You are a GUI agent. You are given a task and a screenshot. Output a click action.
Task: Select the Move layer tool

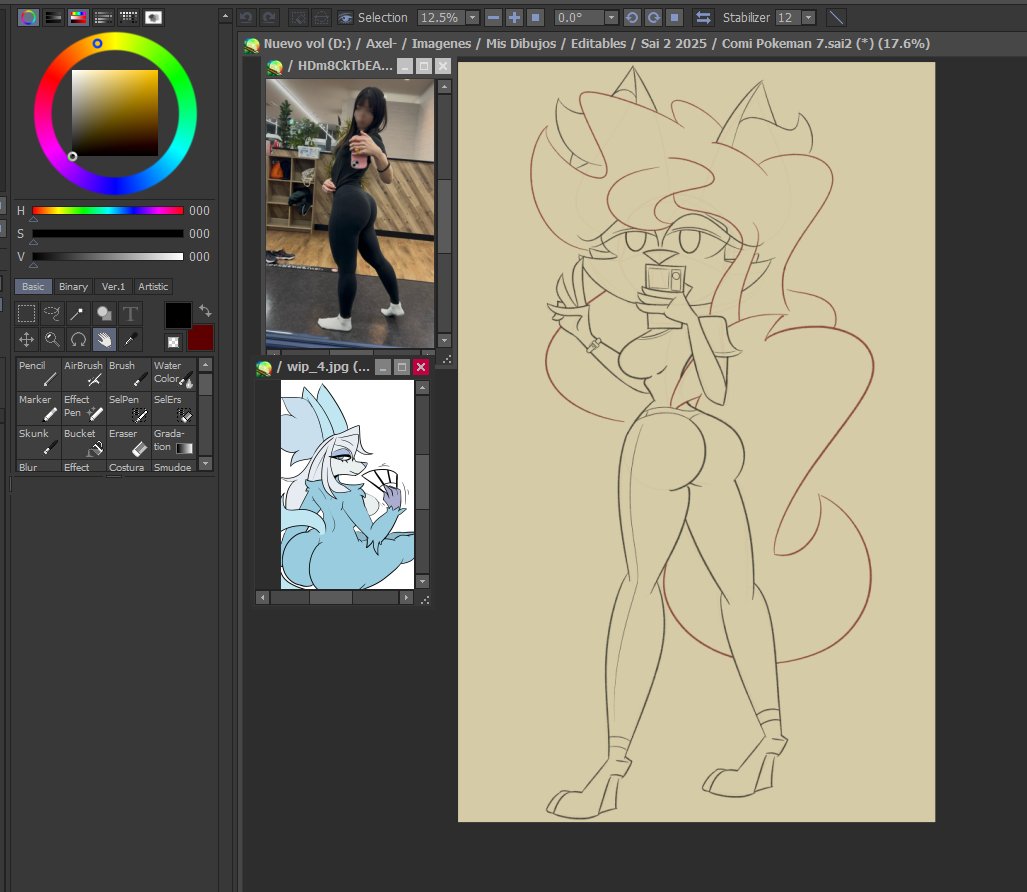coord(26,339)
